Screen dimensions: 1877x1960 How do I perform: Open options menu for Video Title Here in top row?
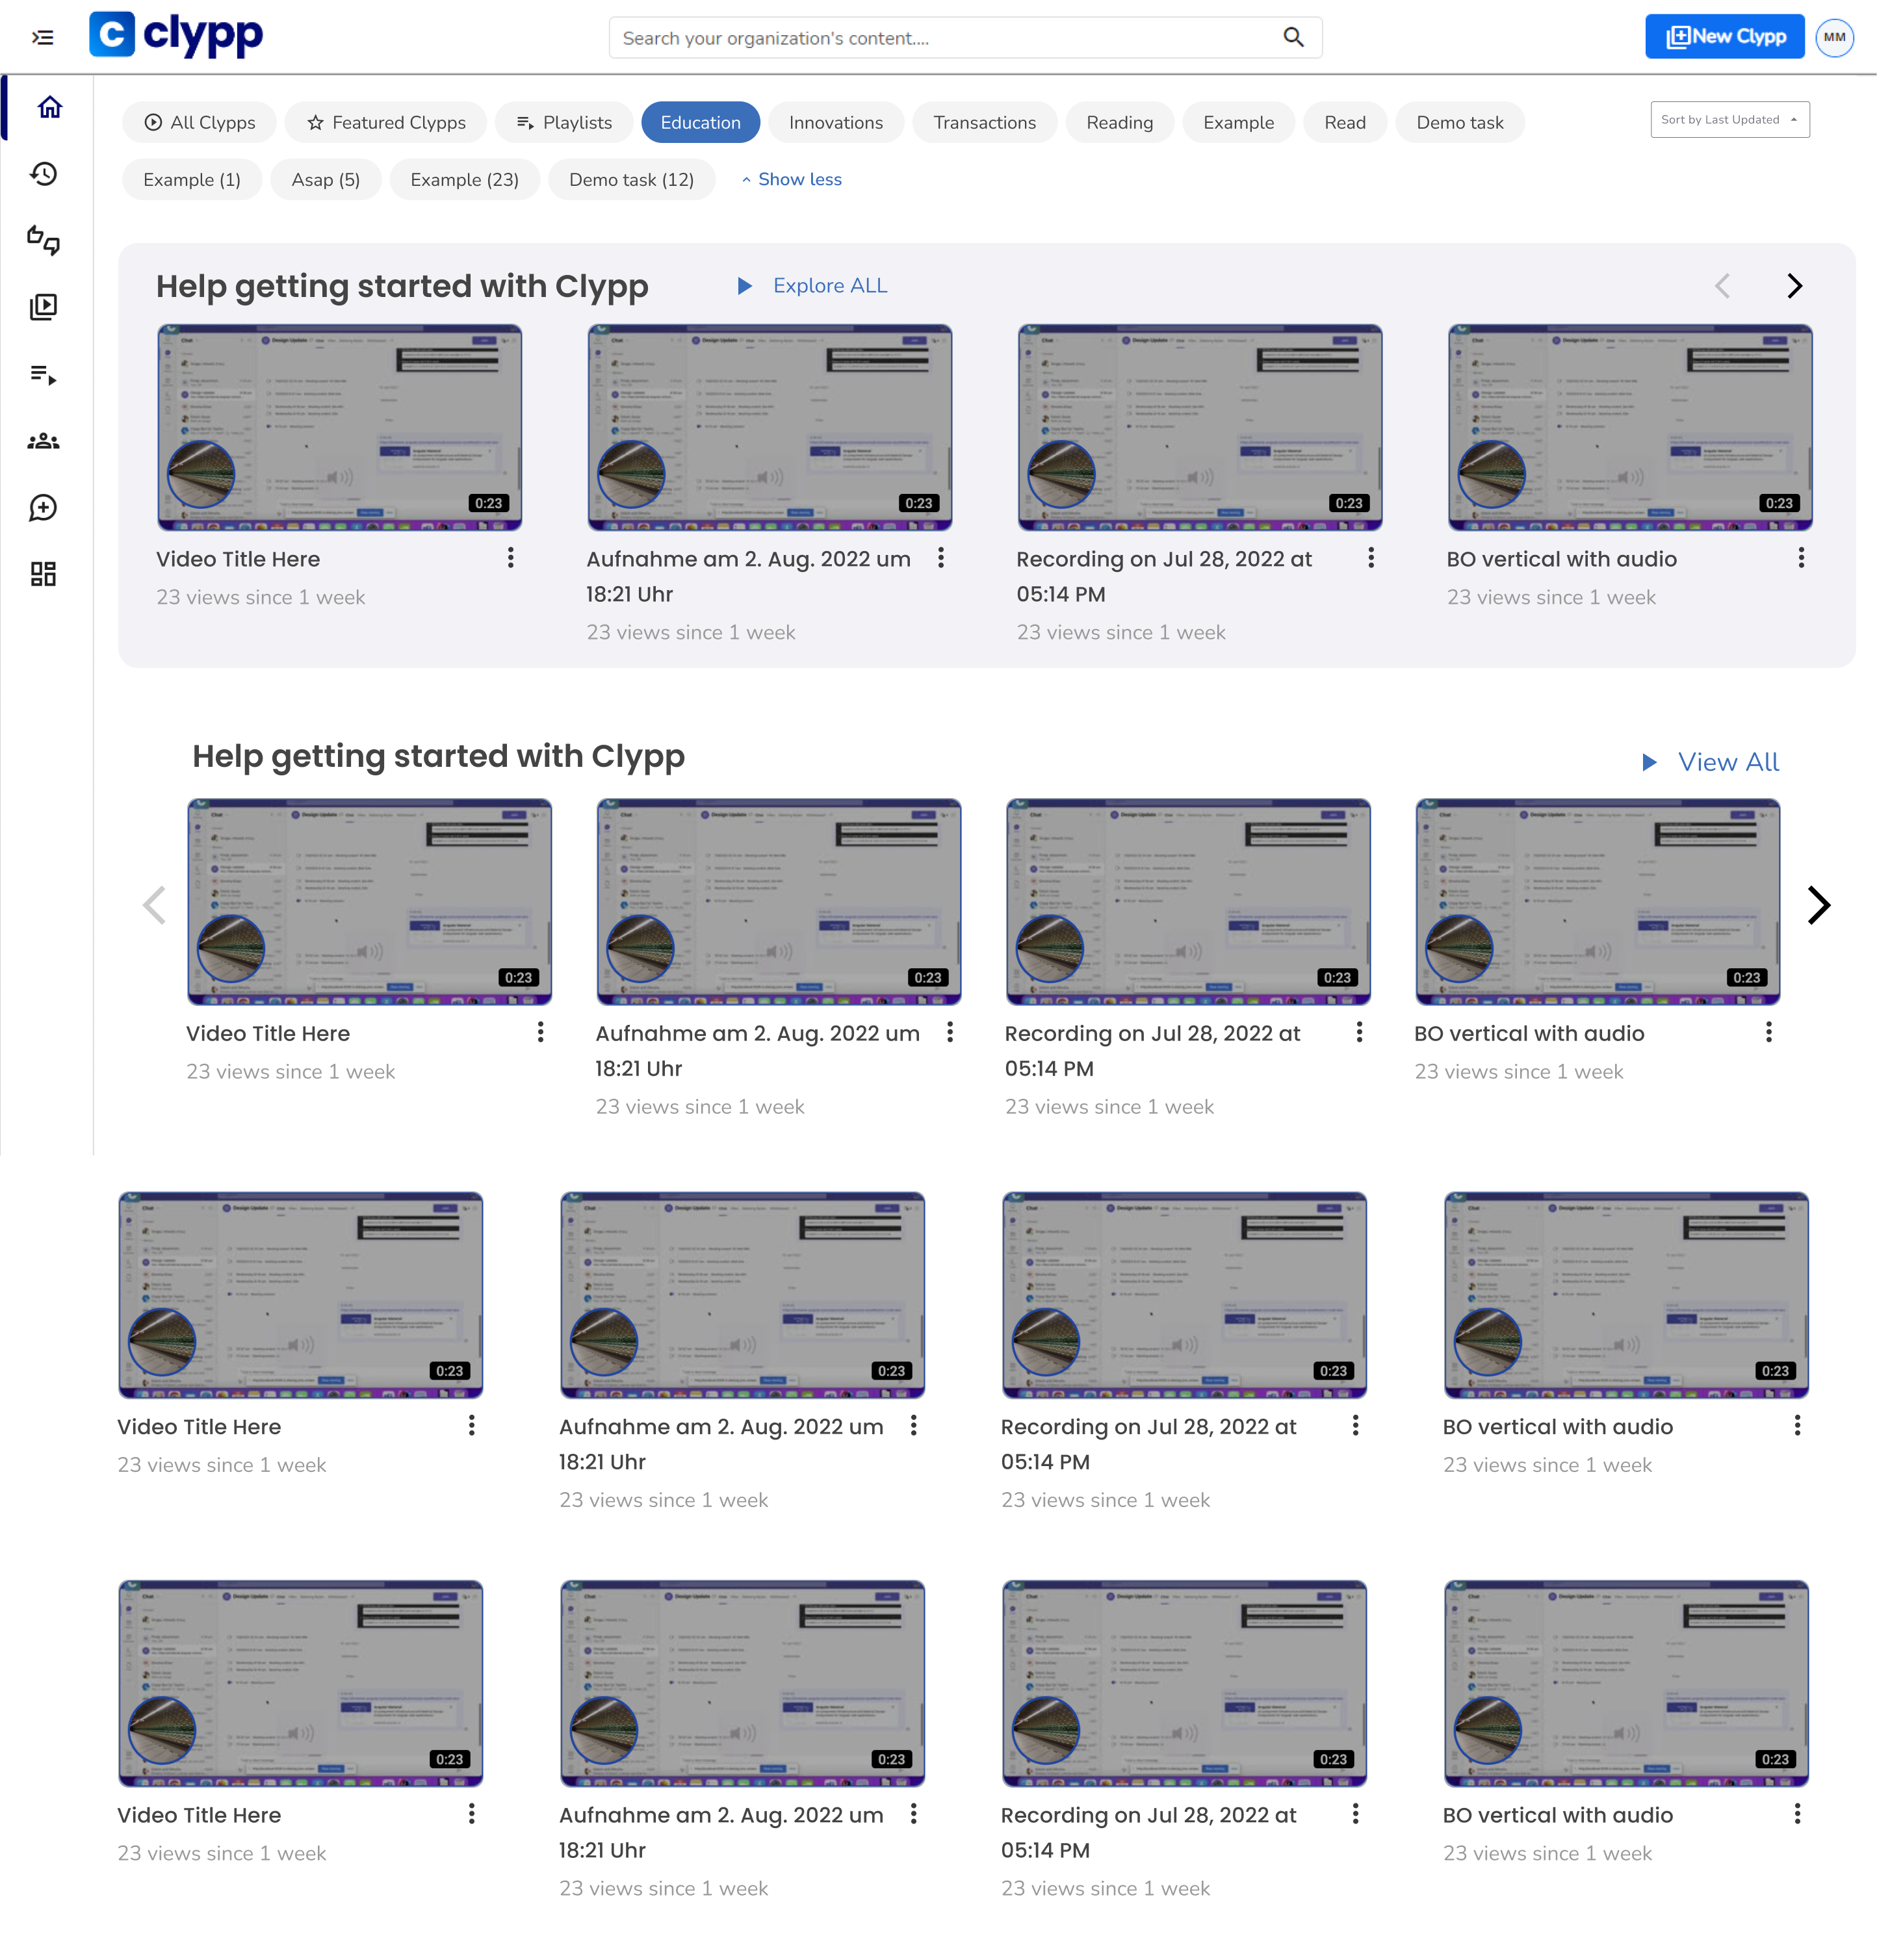(510, 558)
